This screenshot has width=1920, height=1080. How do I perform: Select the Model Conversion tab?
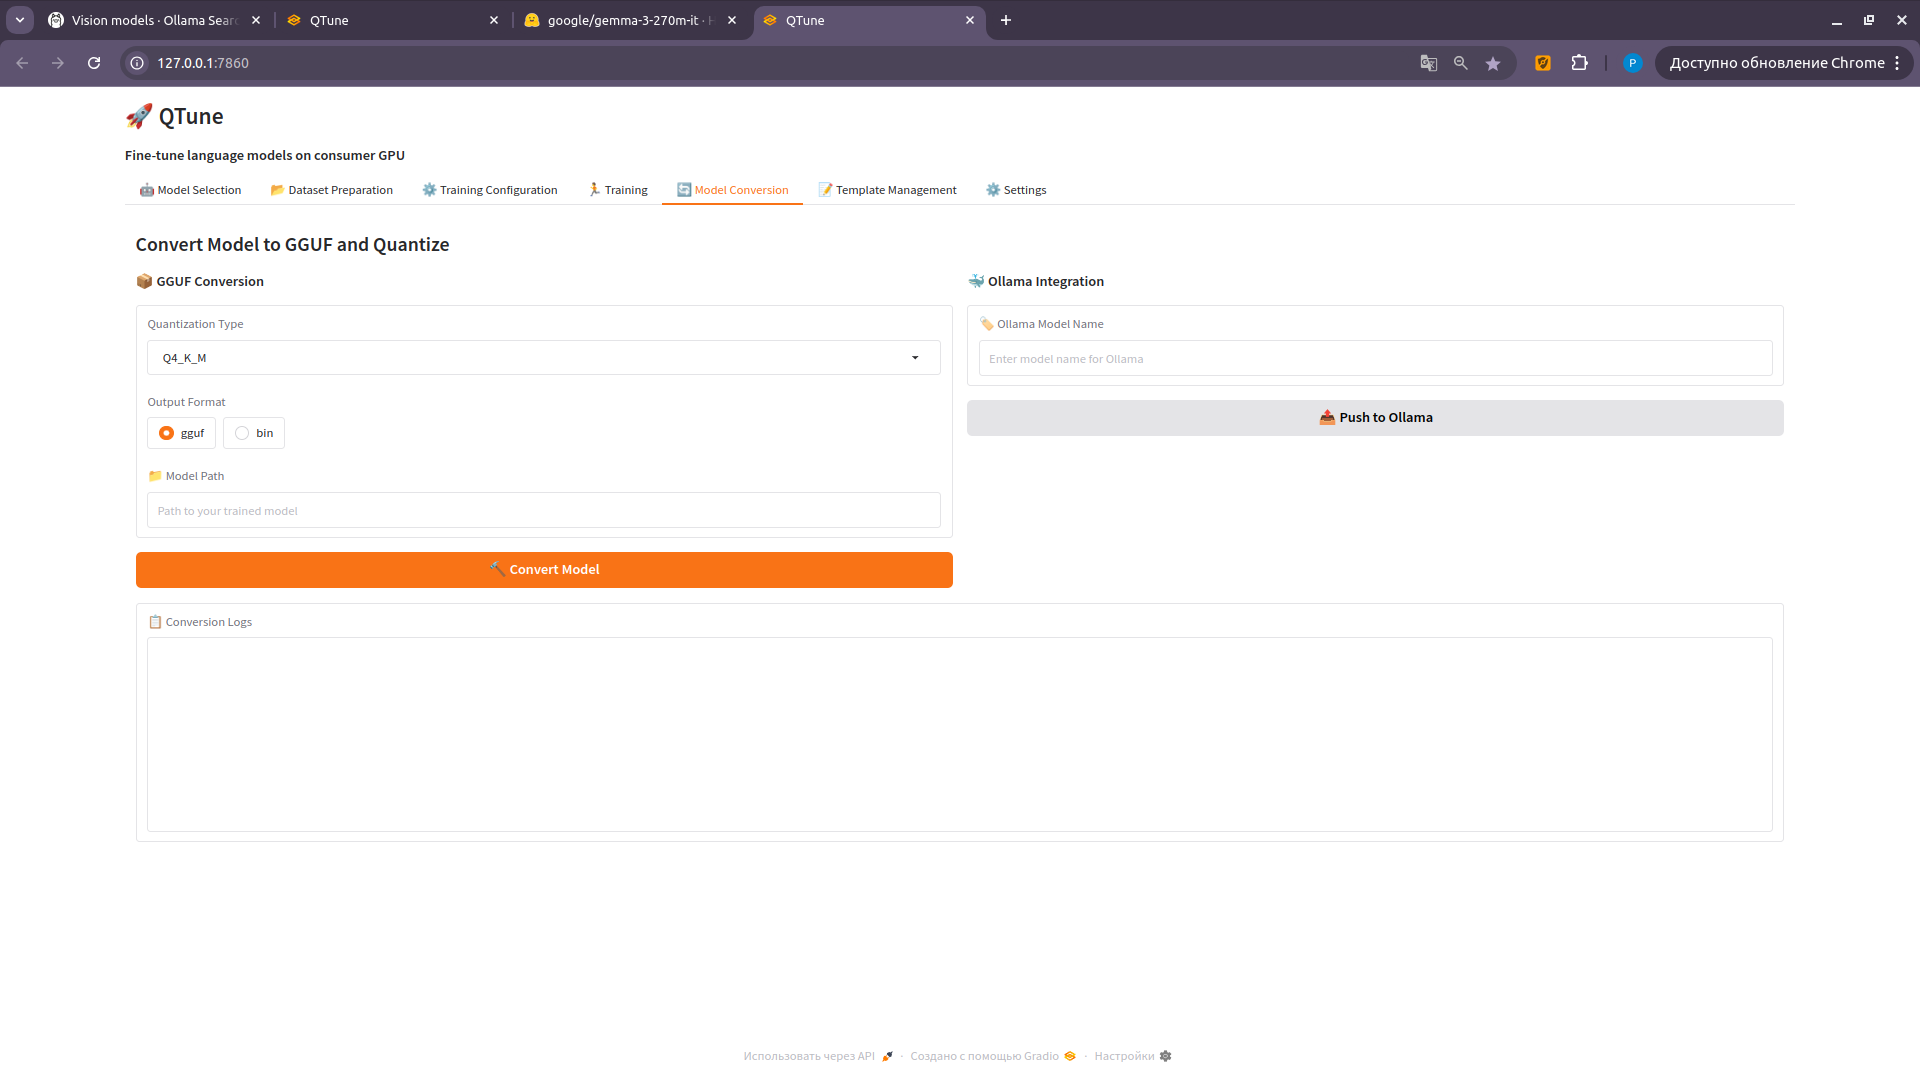(732, 190)
